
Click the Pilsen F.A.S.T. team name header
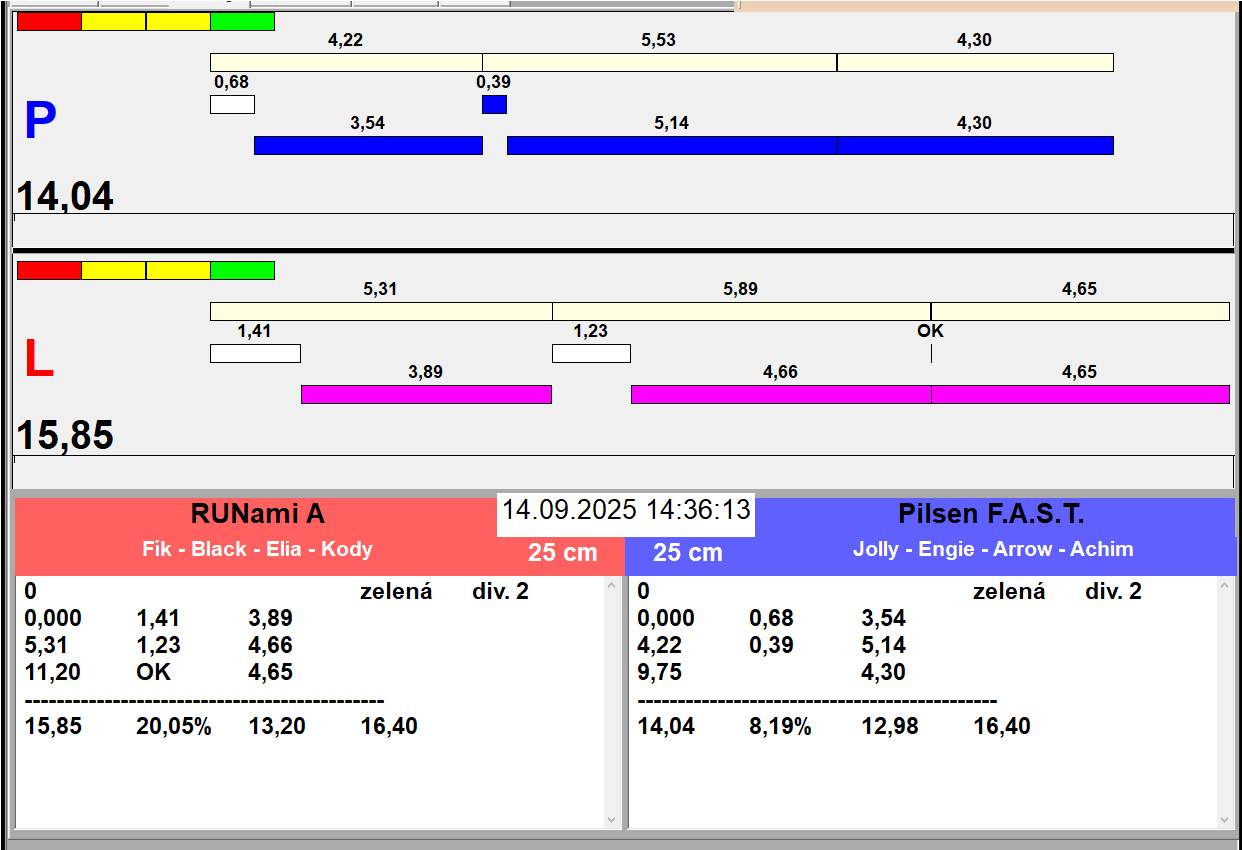point(991,514)
